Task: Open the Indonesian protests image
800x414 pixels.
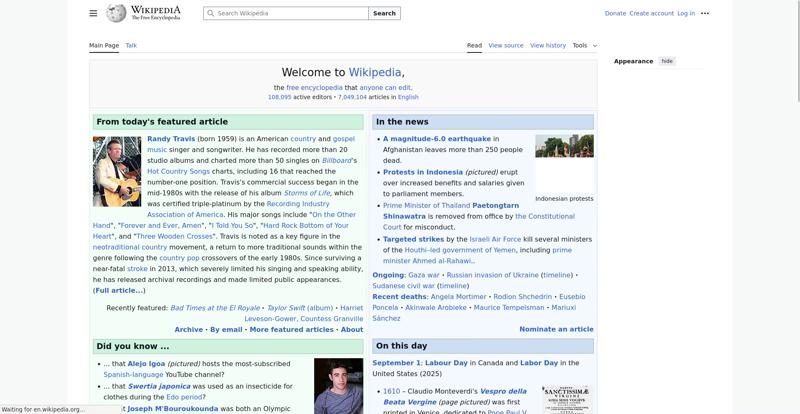Action: click(564, 146)
